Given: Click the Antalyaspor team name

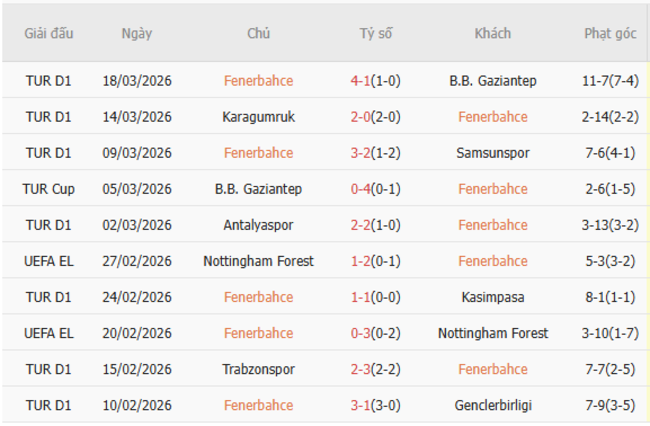Looking at the screenshot, I should tap(258, 225).
